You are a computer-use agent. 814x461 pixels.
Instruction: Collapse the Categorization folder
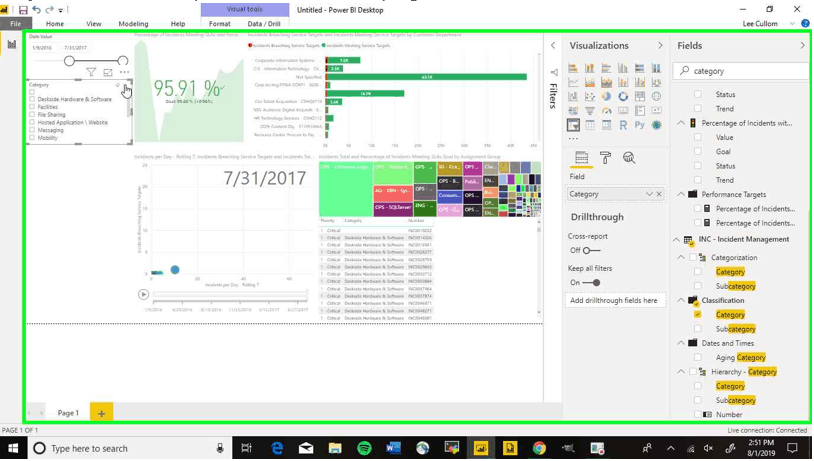coord(681,257)
